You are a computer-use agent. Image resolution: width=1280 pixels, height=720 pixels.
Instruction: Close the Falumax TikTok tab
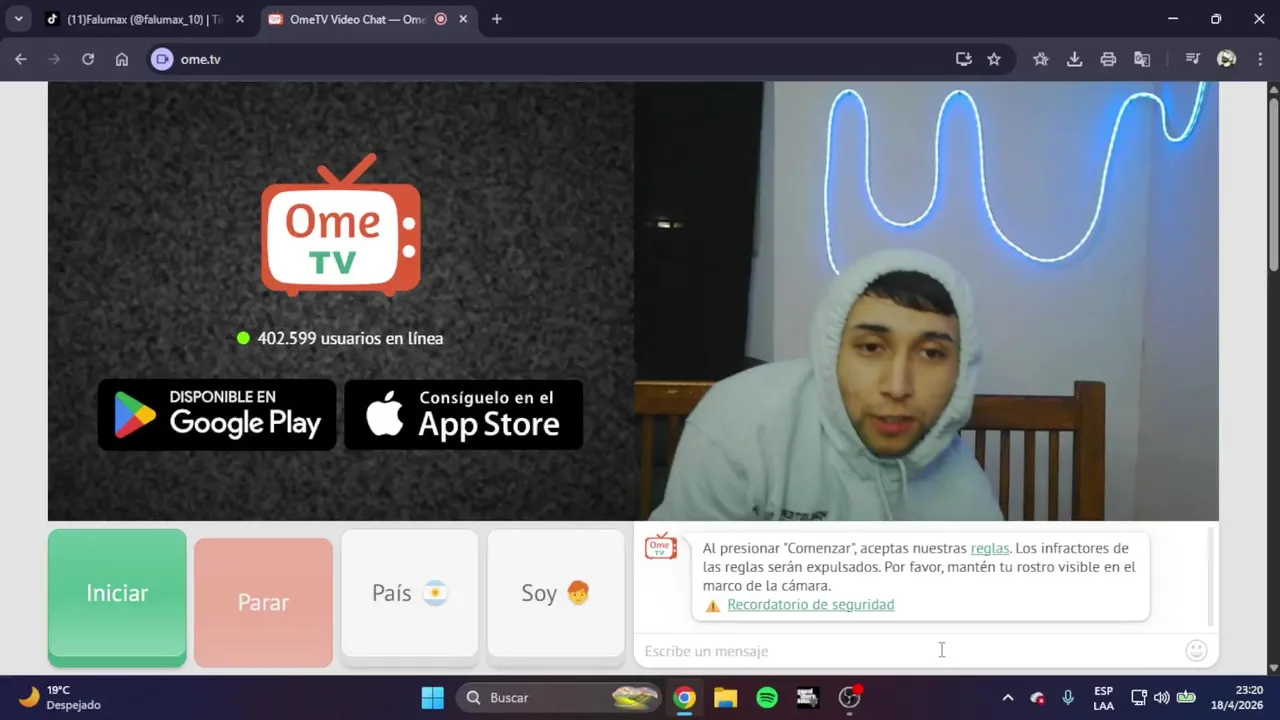240,19
